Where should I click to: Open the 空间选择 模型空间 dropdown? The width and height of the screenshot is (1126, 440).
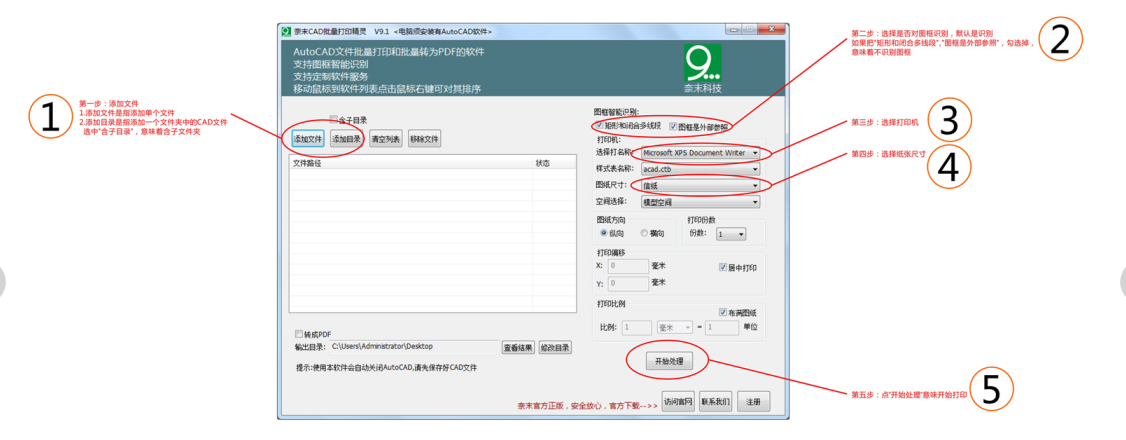point(699,202)
